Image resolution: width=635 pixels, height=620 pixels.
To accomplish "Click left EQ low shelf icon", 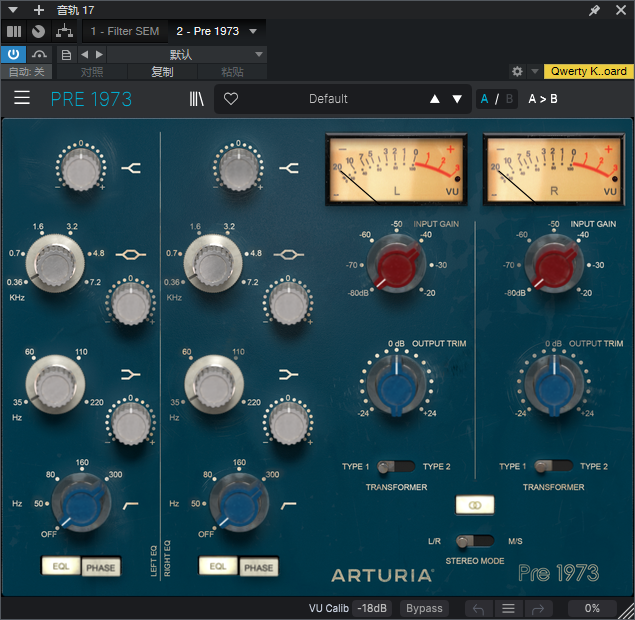I will pos(131,375).
